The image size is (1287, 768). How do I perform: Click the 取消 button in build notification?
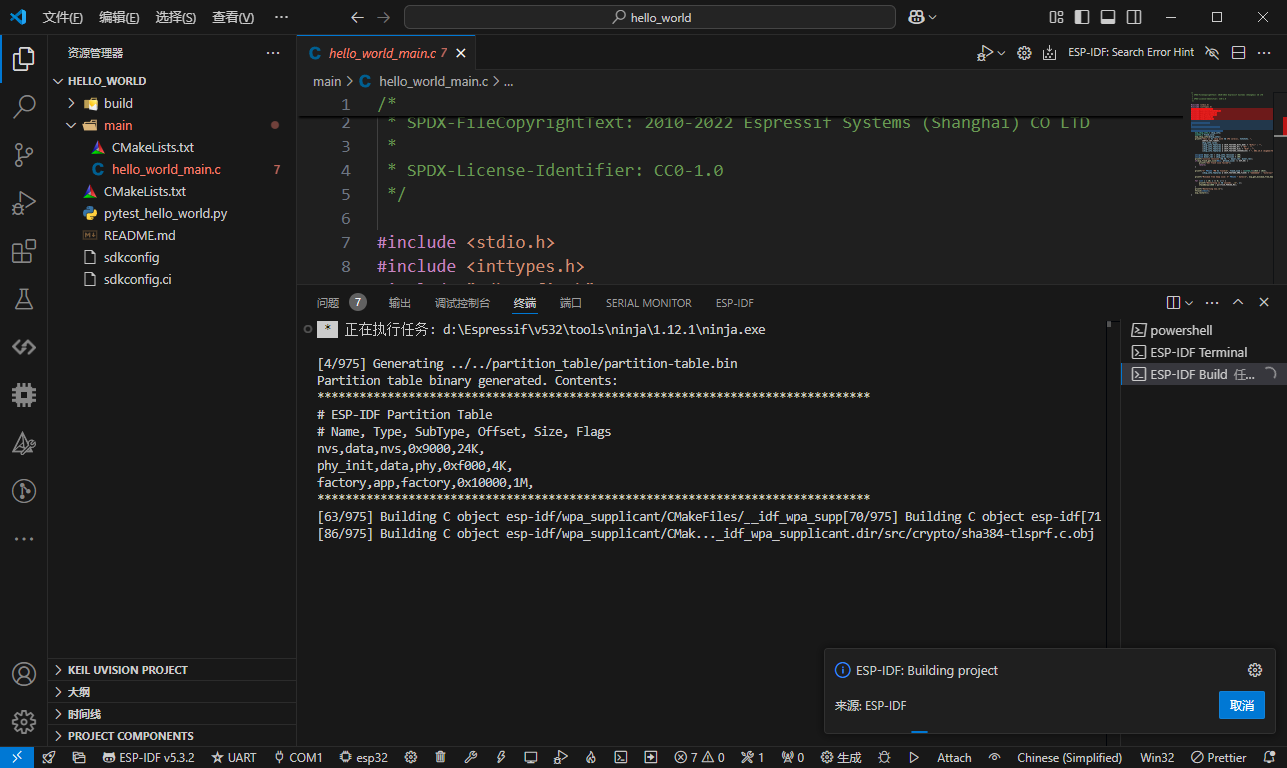(x=1241, y=705)
